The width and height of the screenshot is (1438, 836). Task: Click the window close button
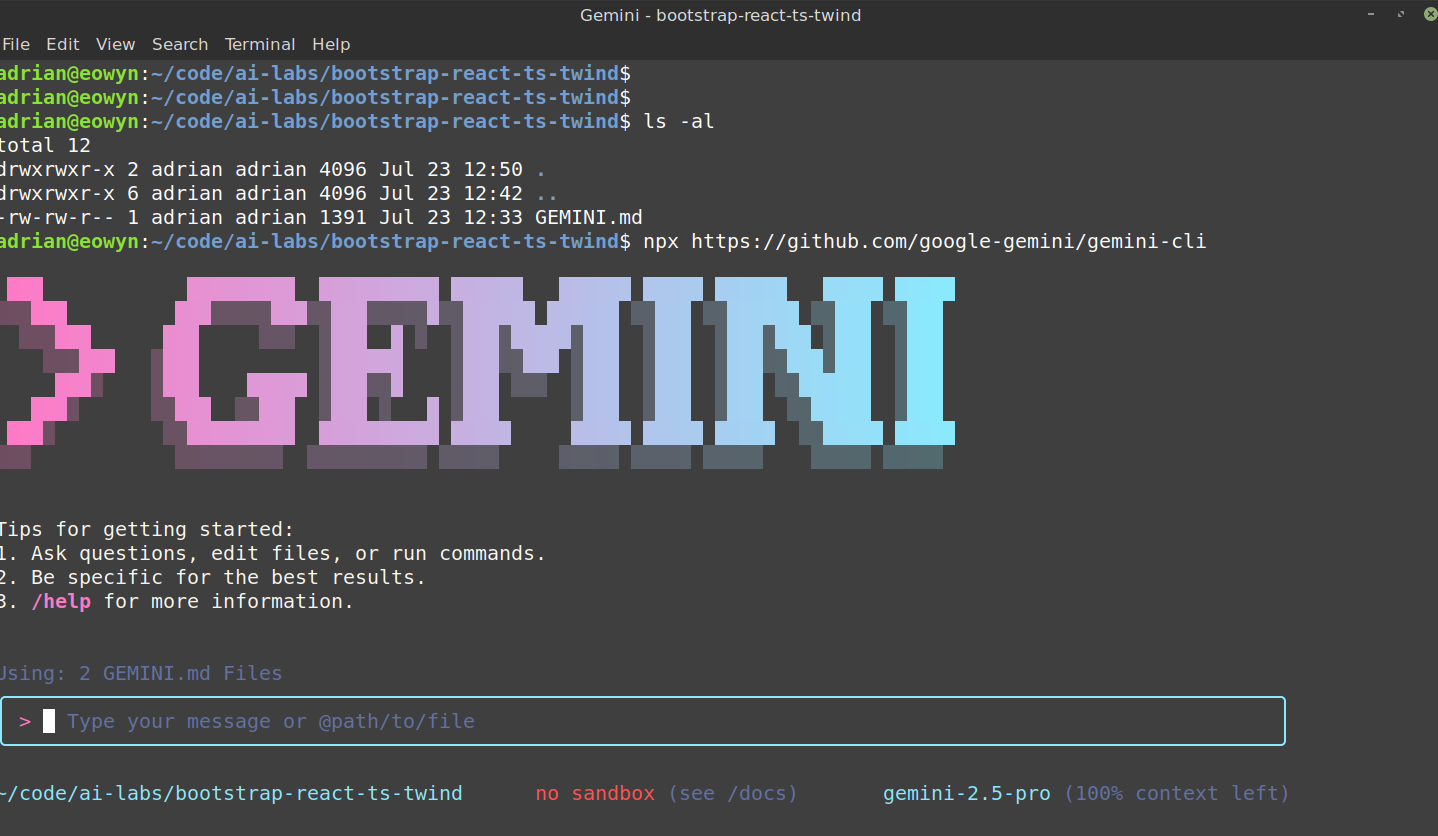[1429, 14]
